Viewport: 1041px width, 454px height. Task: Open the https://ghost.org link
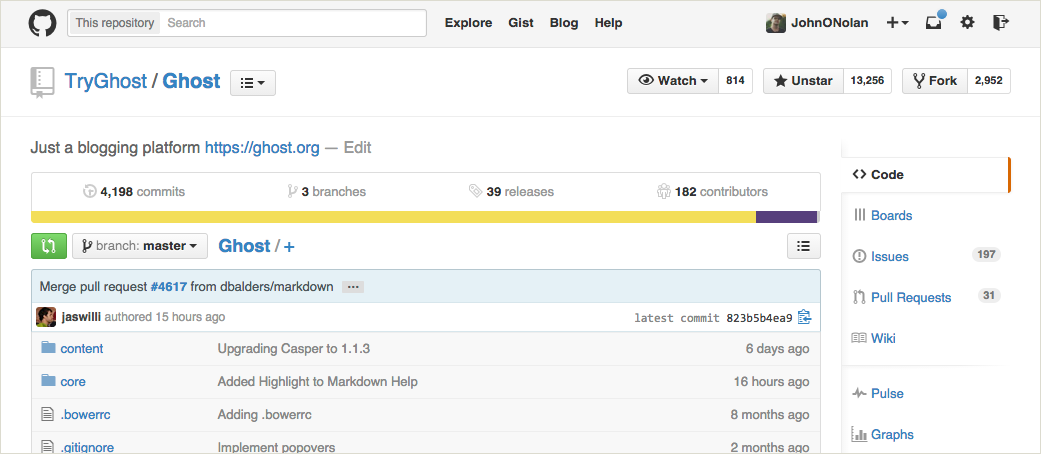(x=262, y=147)
